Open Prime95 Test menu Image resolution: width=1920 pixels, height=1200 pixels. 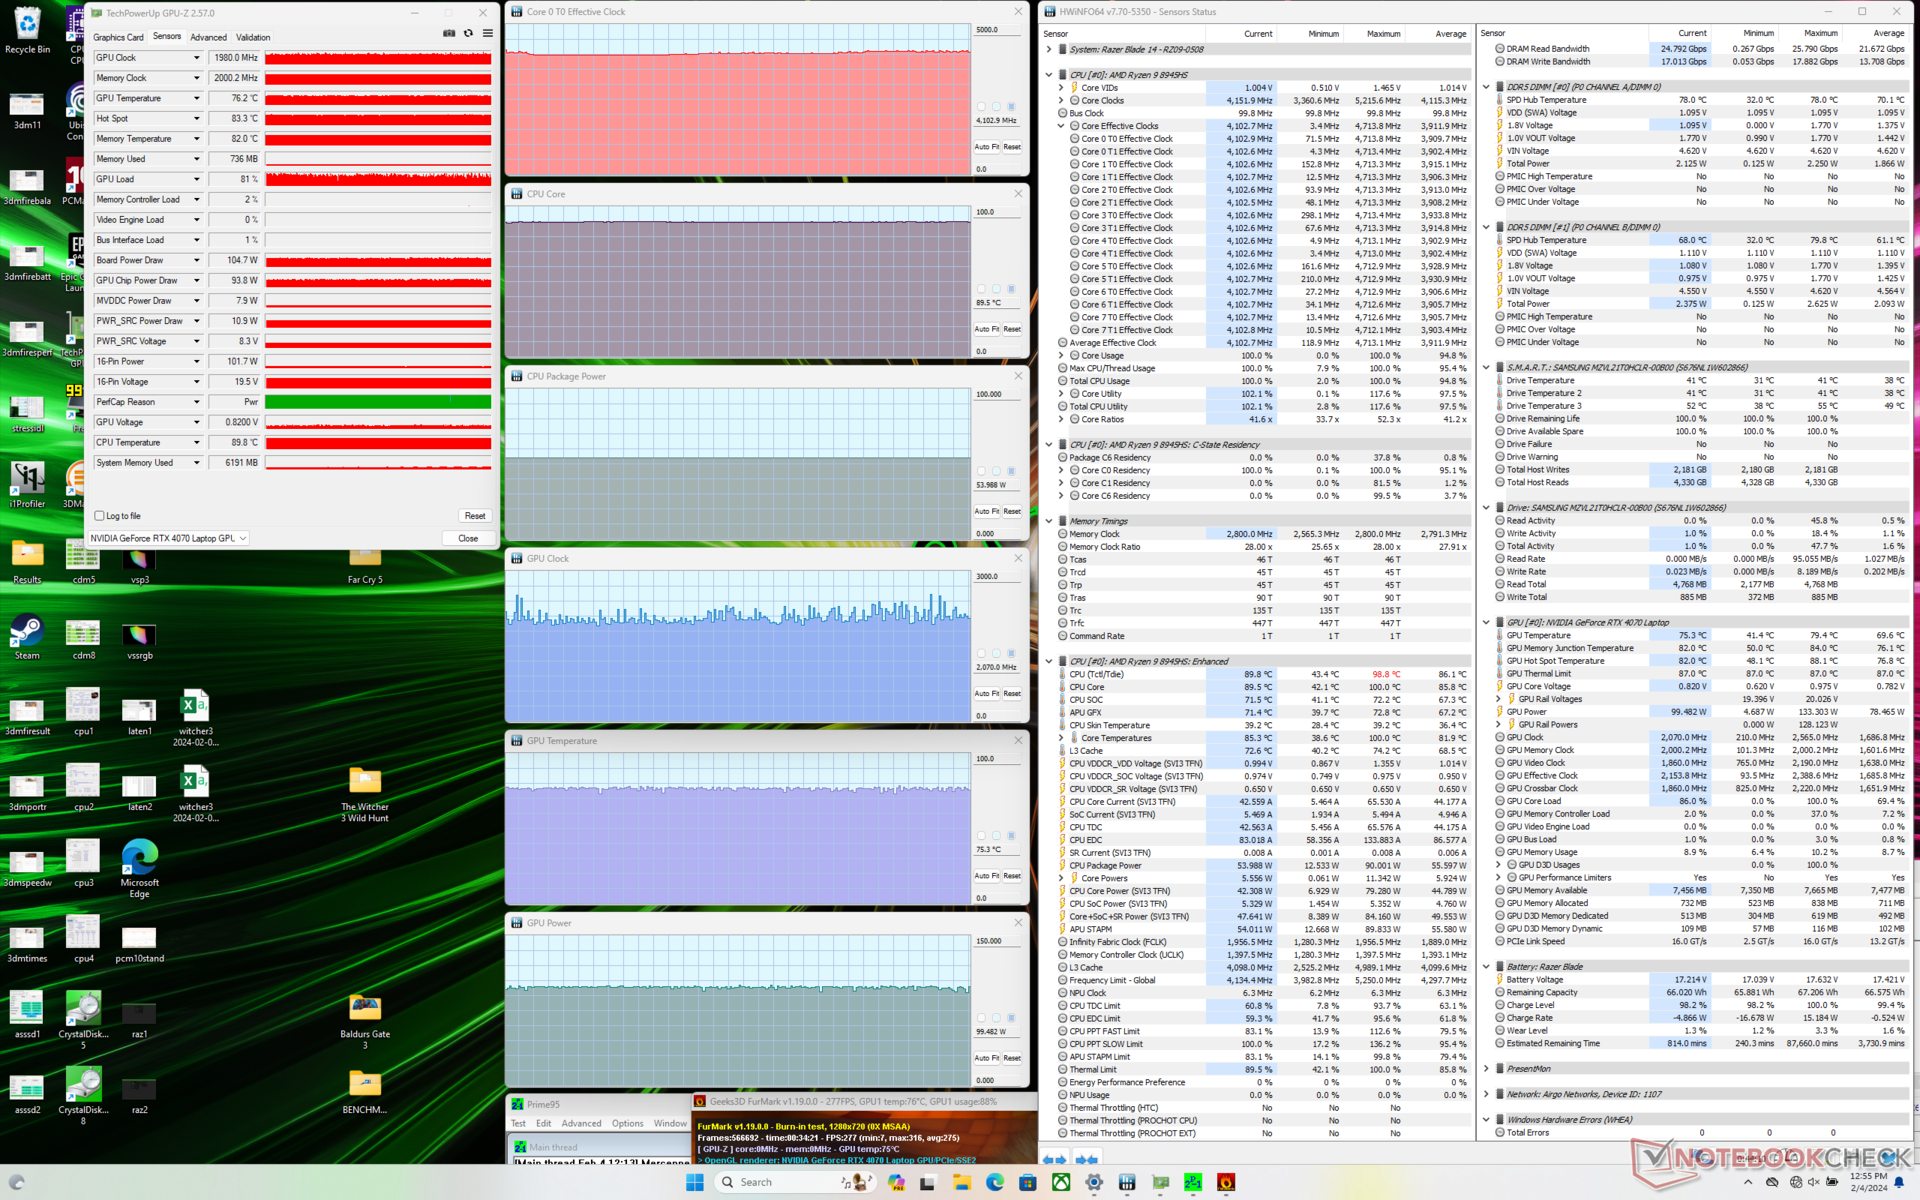518,1124
